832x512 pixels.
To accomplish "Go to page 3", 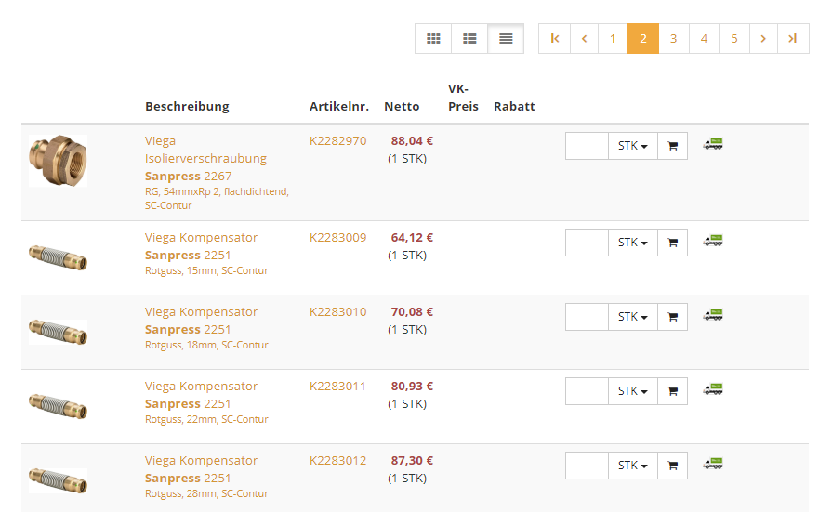I will point(674,39).
